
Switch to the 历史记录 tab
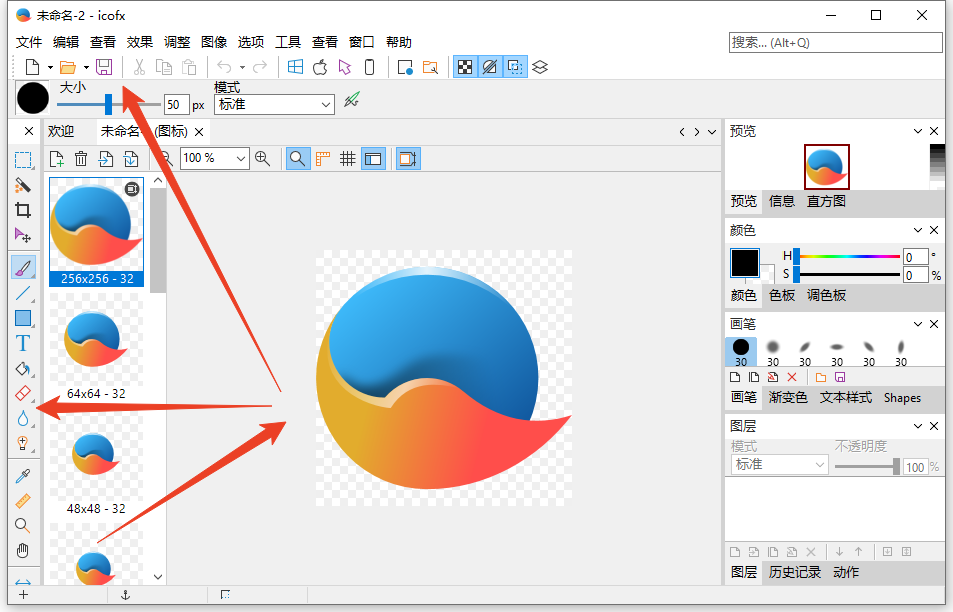(x=794, y=572)
